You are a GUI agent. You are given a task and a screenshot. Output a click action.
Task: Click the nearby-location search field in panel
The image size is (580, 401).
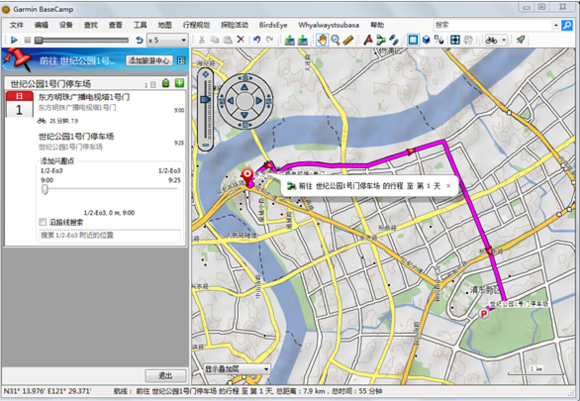pos(109,235)
